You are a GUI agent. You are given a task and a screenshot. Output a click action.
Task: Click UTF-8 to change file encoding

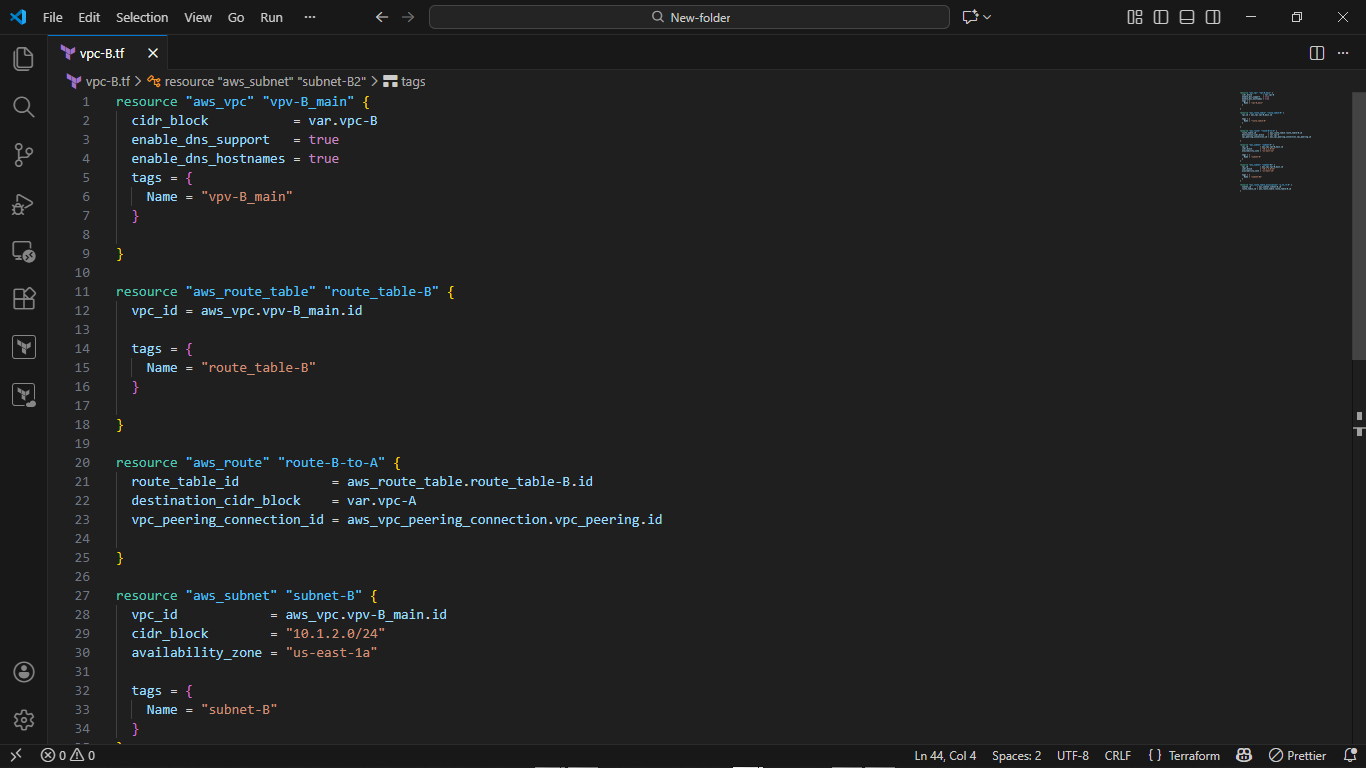click(1072, 755)
